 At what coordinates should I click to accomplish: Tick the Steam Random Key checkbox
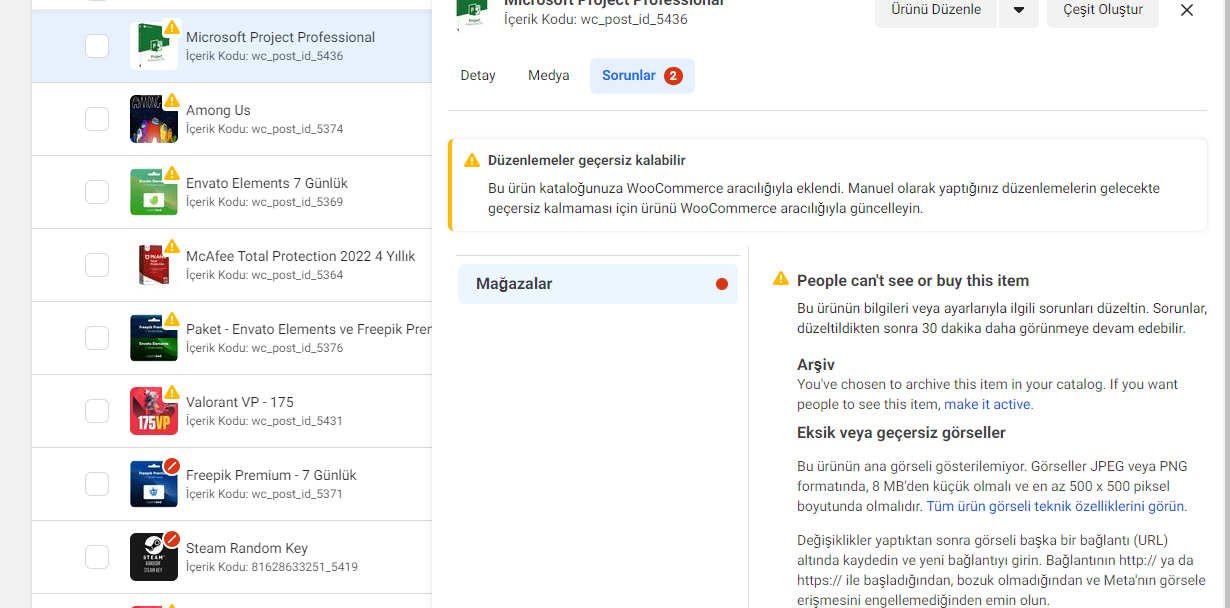(x=97, y=557)
